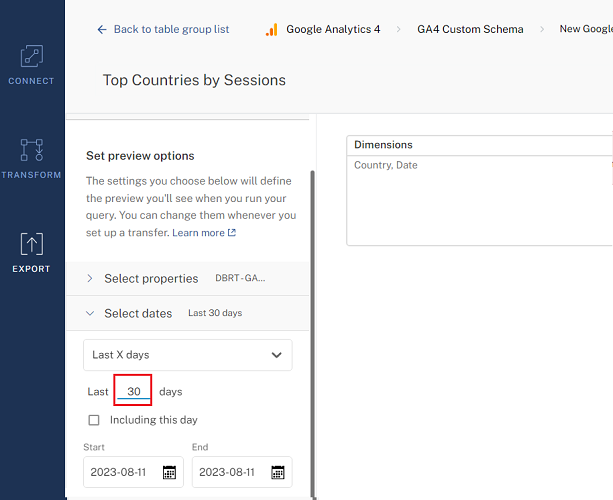The height and width of the screenshot is (500, 613).
Task: Click the Learn more external link icon
Action: tap(232, 233)
